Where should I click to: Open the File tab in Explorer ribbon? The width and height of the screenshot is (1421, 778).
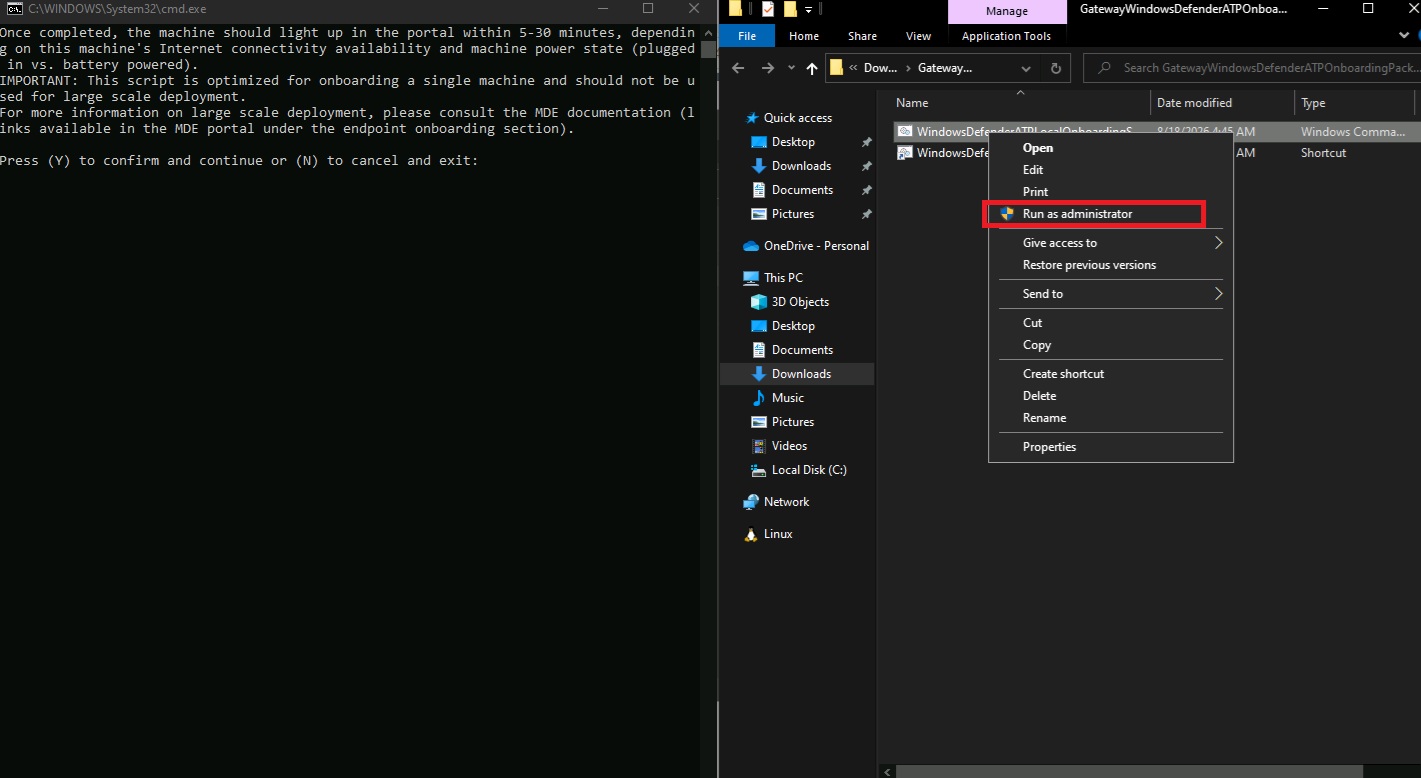click(747, 36)
